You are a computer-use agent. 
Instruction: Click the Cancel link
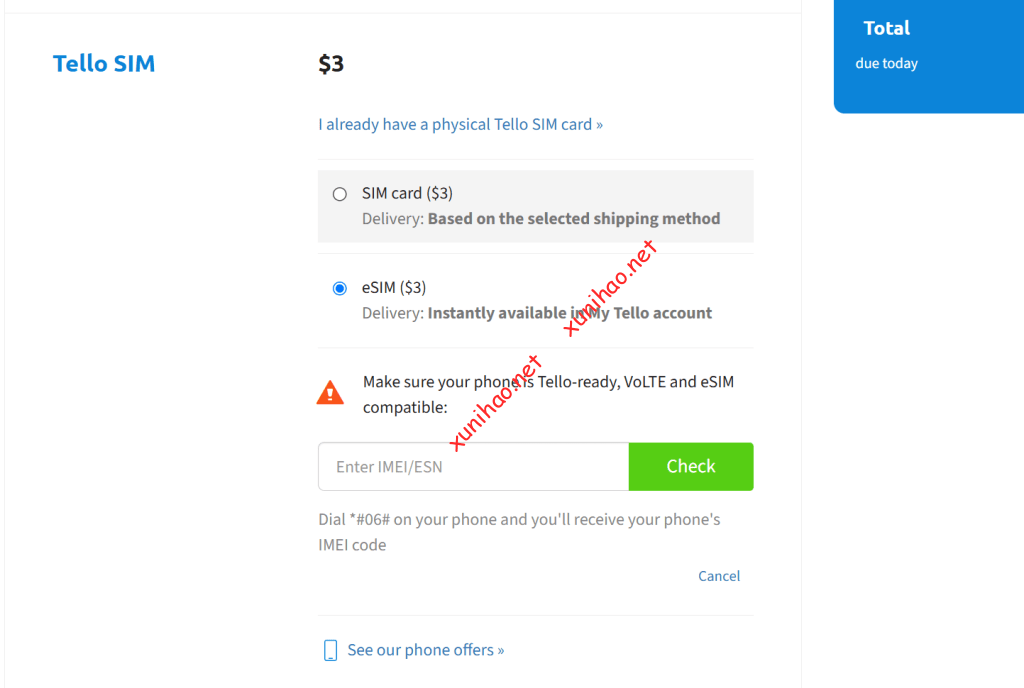[719, 576]
